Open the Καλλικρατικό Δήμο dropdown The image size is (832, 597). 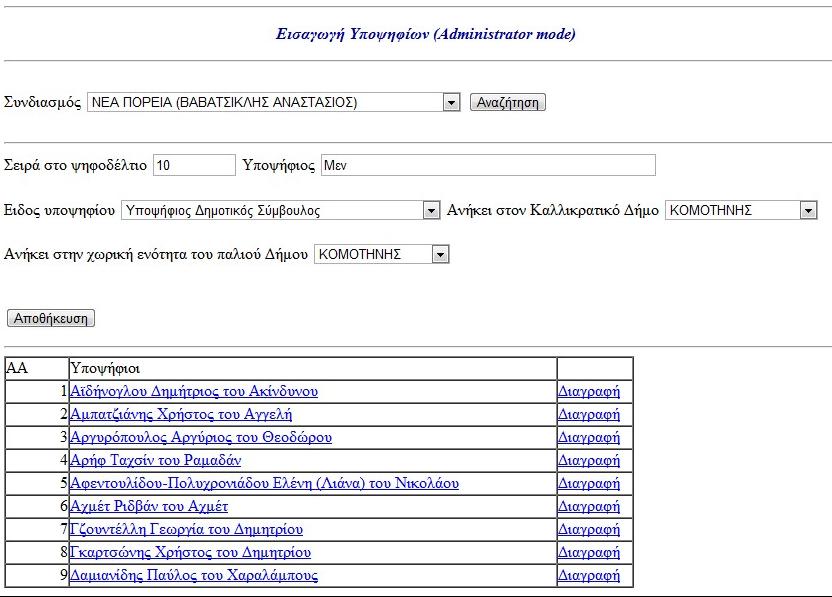click(741, 211)
